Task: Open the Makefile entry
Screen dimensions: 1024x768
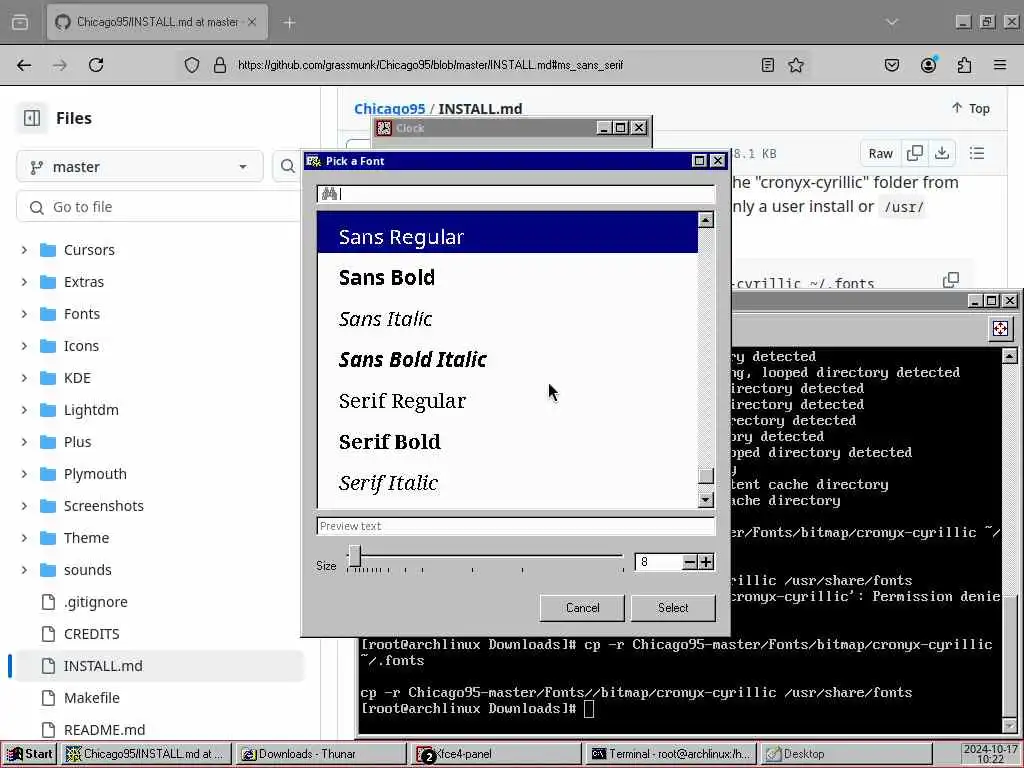Action: coord(91,698)
